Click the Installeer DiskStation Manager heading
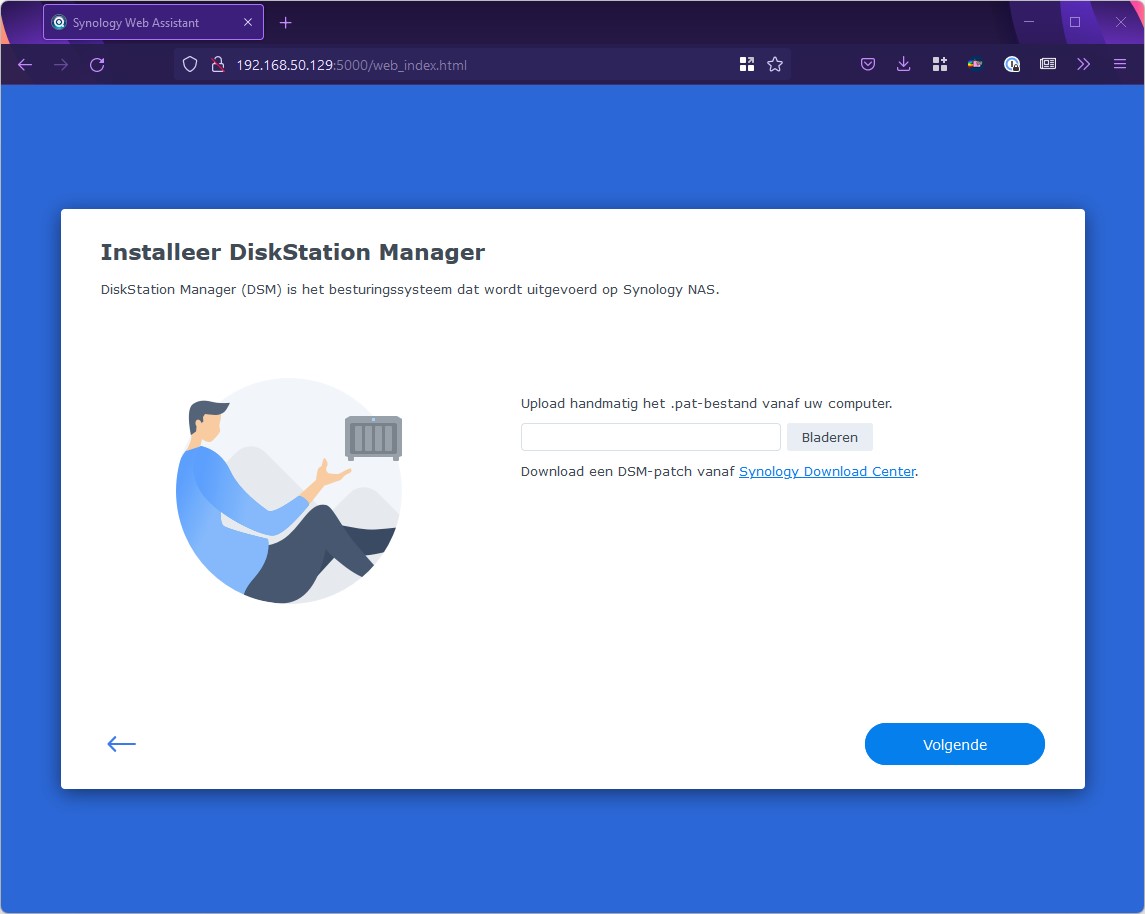 [293, 253]
